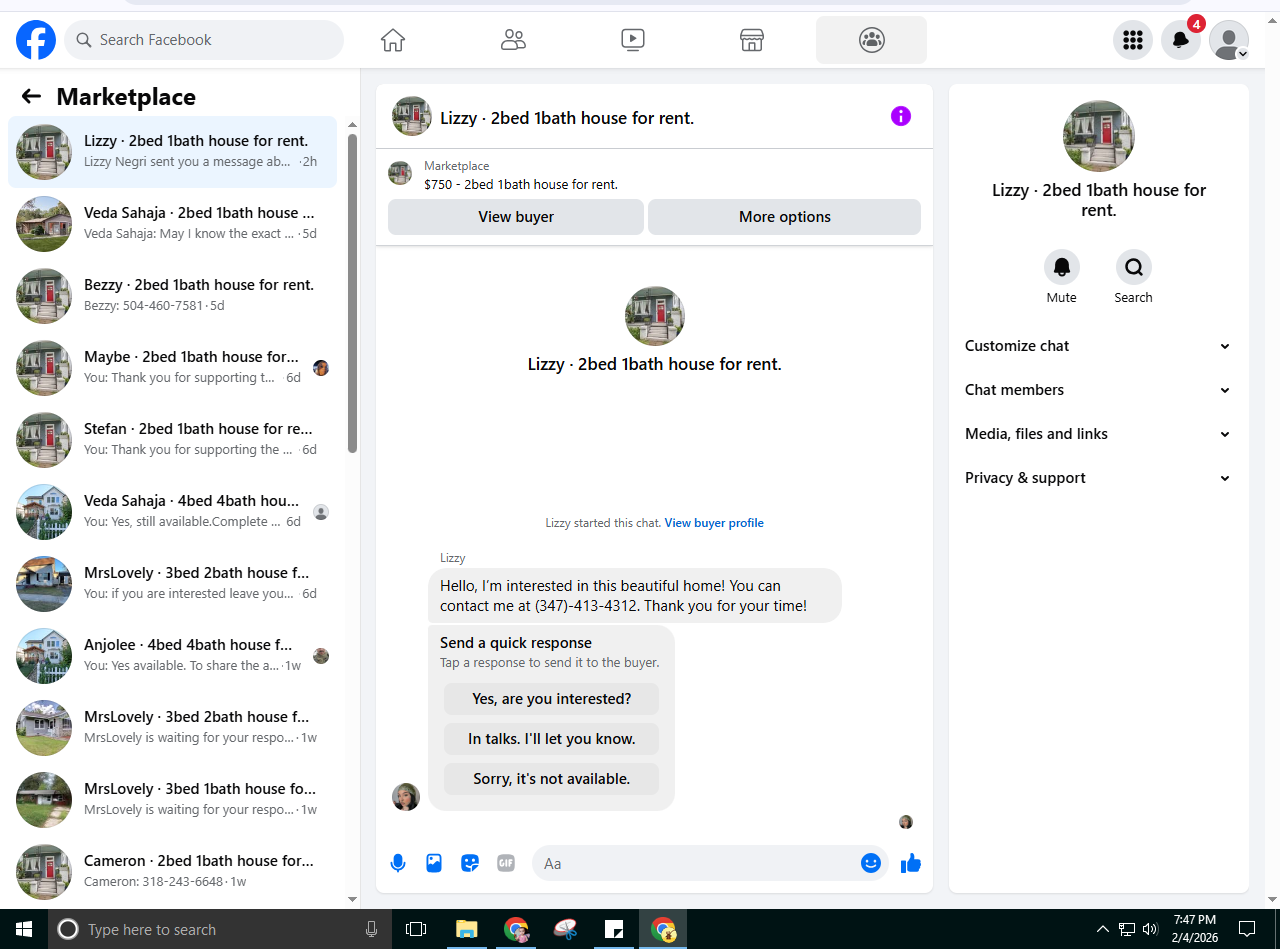The width and height of the screenshot is (1280, 949).
Task: Expand the Customize chat section
Action: coord(1098,346)
